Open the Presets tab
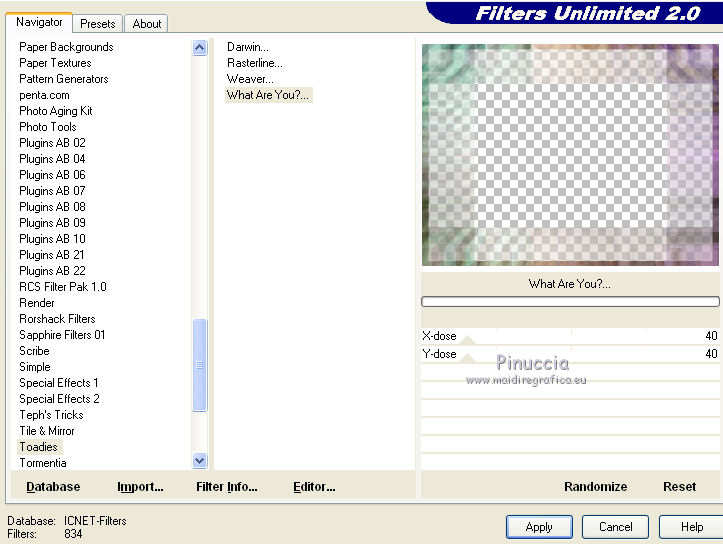This screenshot has height=544, width=723. (x=97, y=24)
